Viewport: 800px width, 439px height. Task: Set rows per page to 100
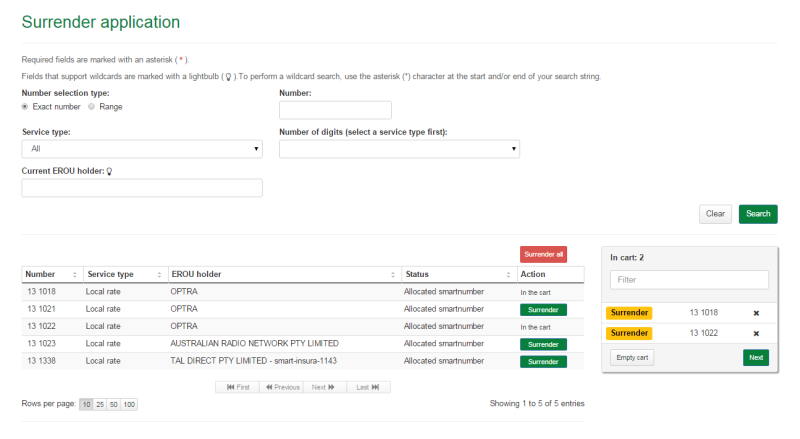point(129,405)
